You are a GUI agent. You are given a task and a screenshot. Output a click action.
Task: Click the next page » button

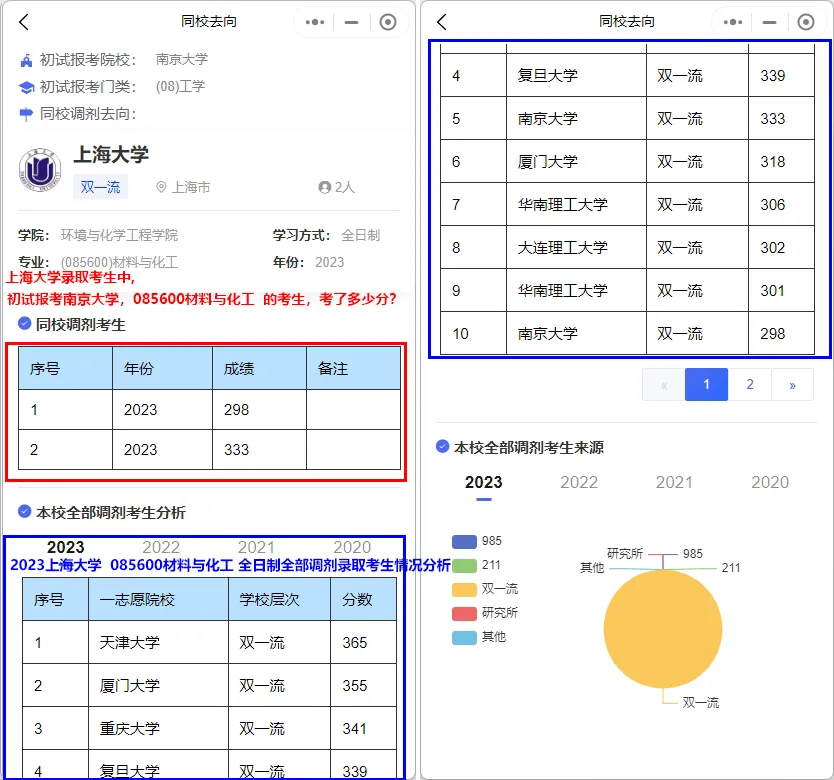793,384
